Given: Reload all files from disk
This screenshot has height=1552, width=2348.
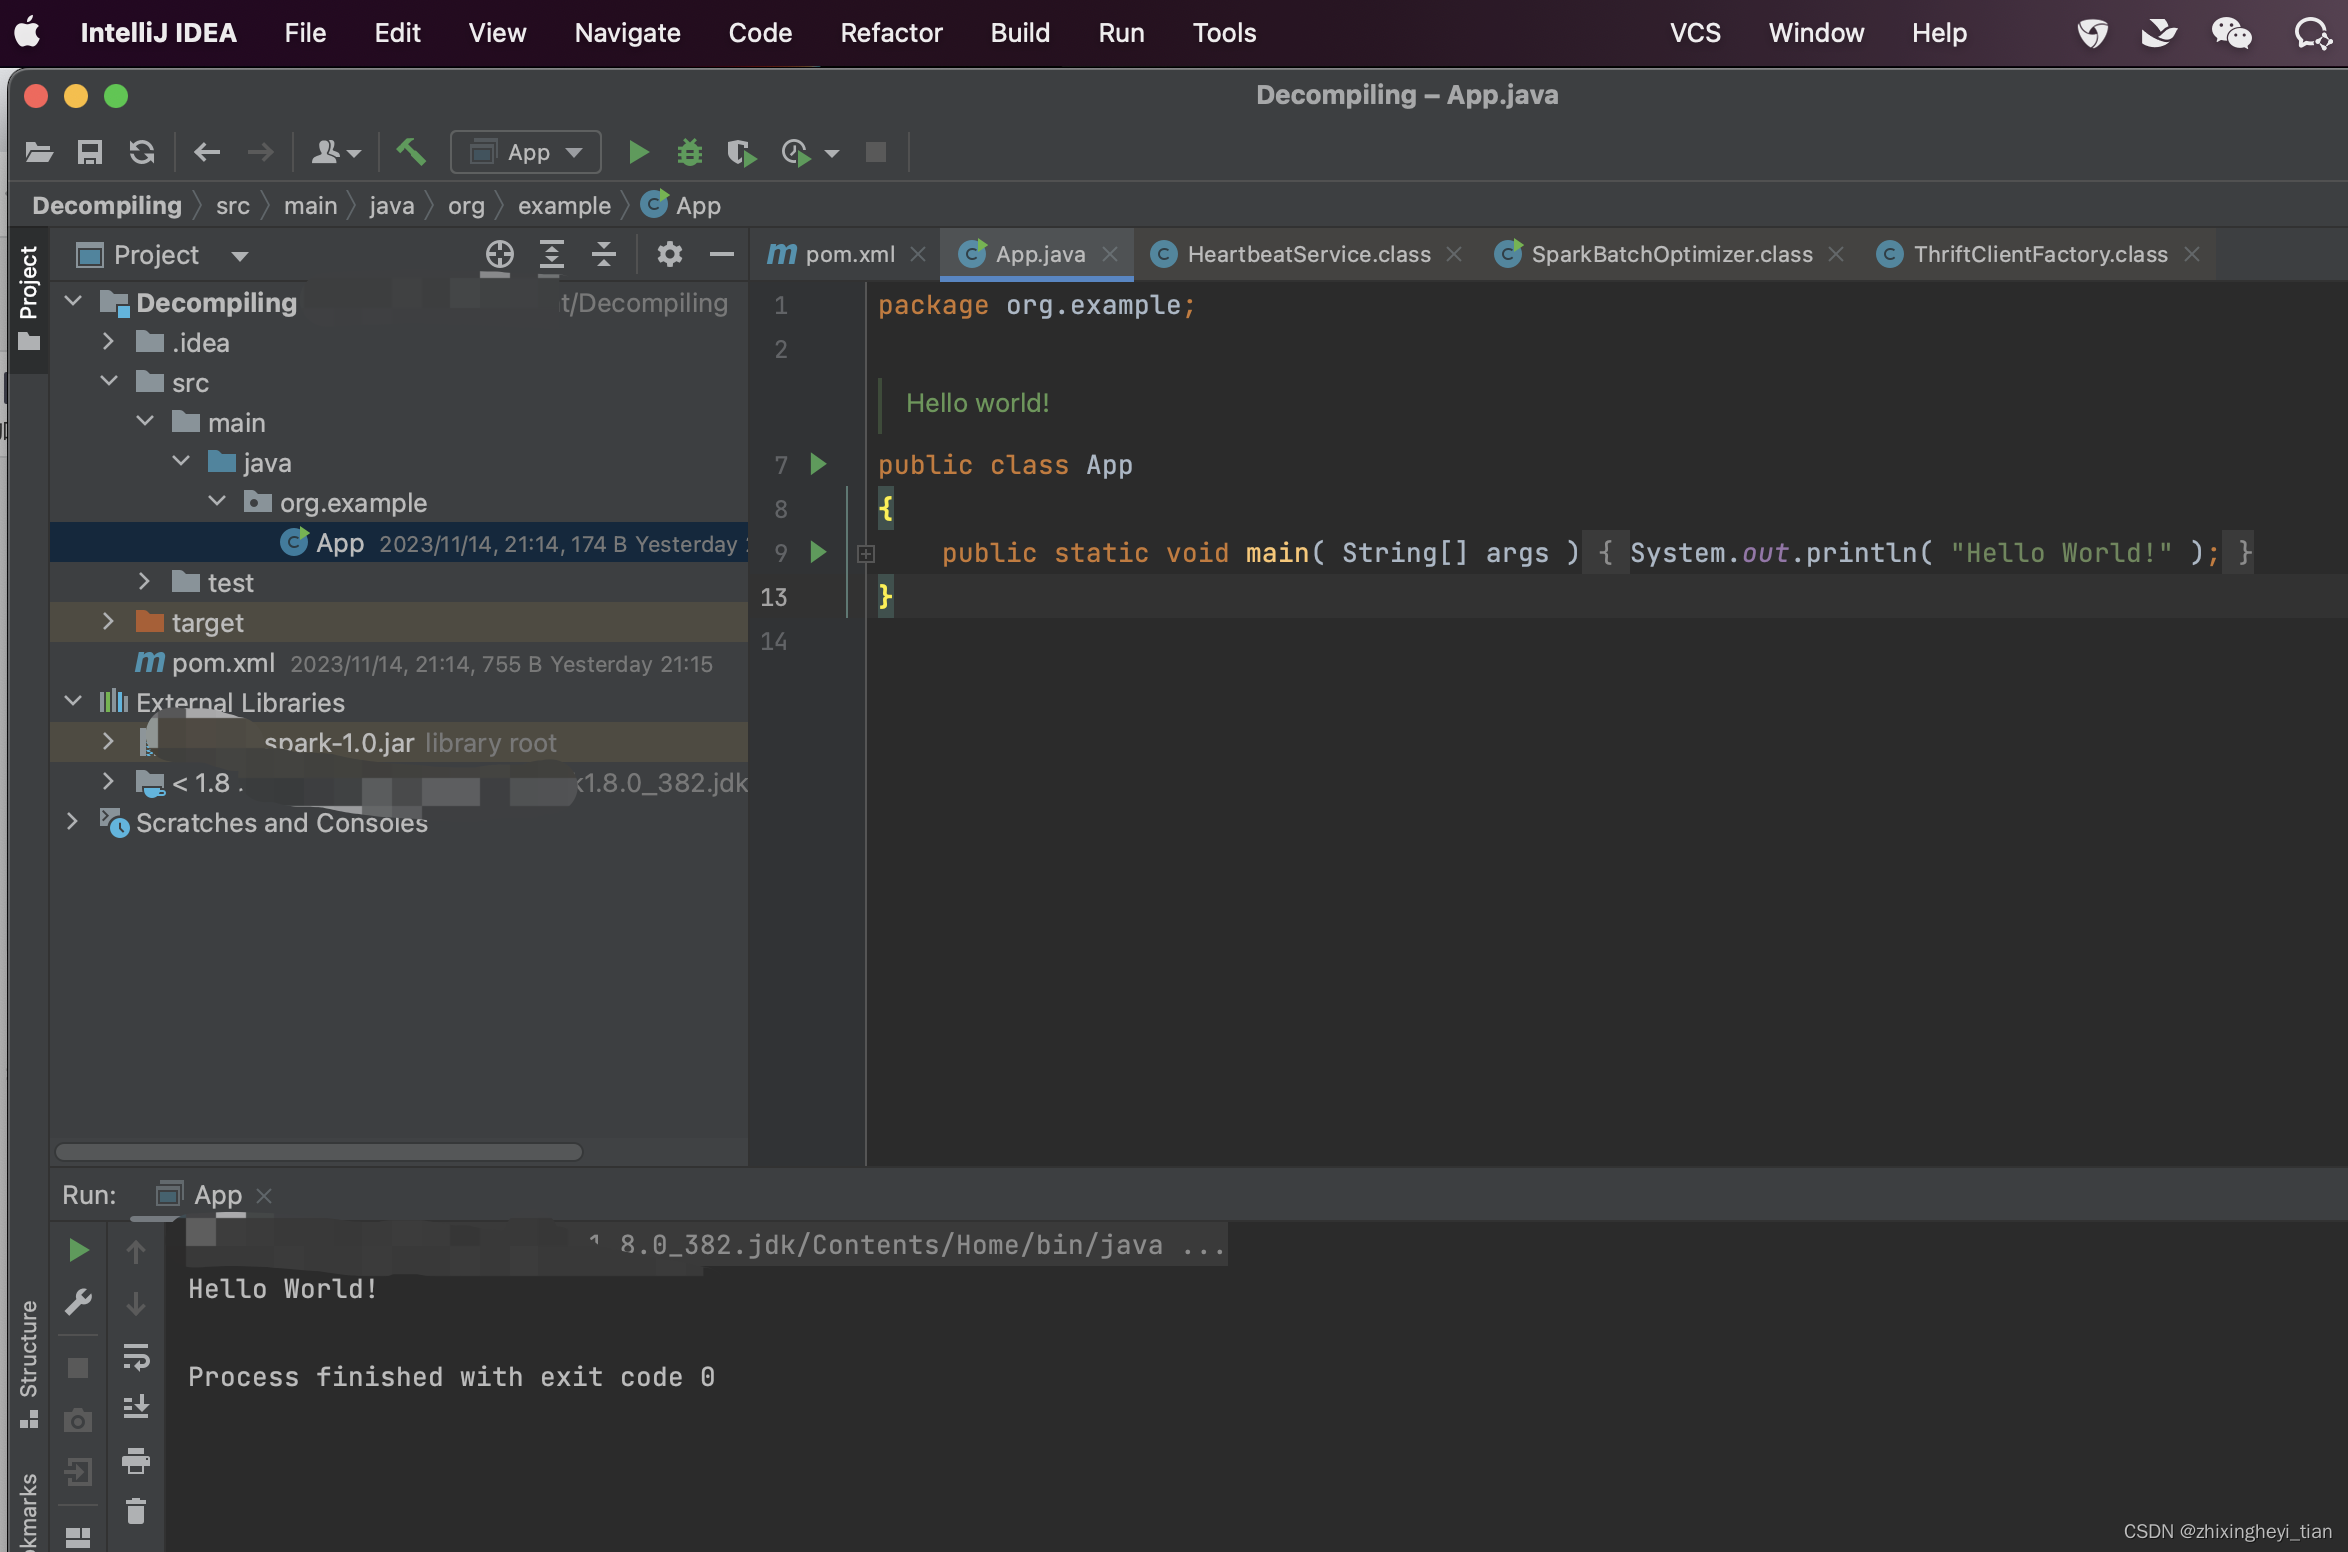Looking at the screenshot, I should point(142,152).
